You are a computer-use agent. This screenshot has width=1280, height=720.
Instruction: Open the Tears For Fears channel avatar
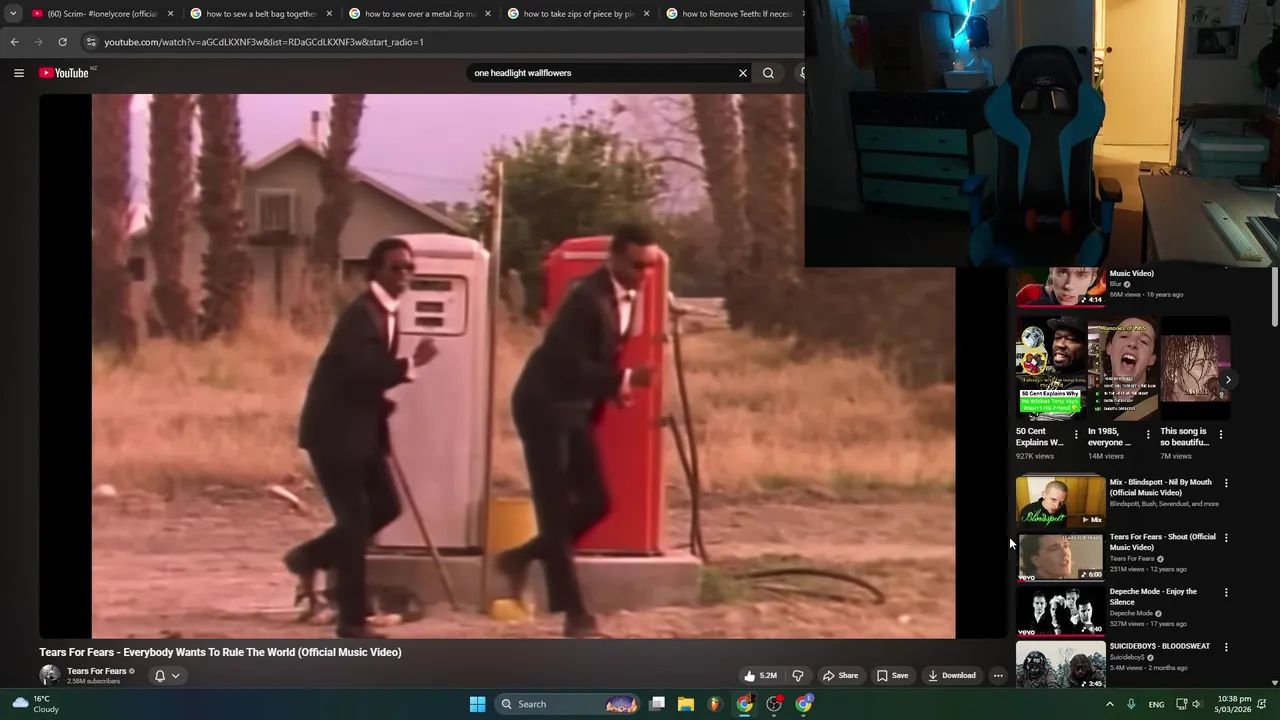(50, 675)
